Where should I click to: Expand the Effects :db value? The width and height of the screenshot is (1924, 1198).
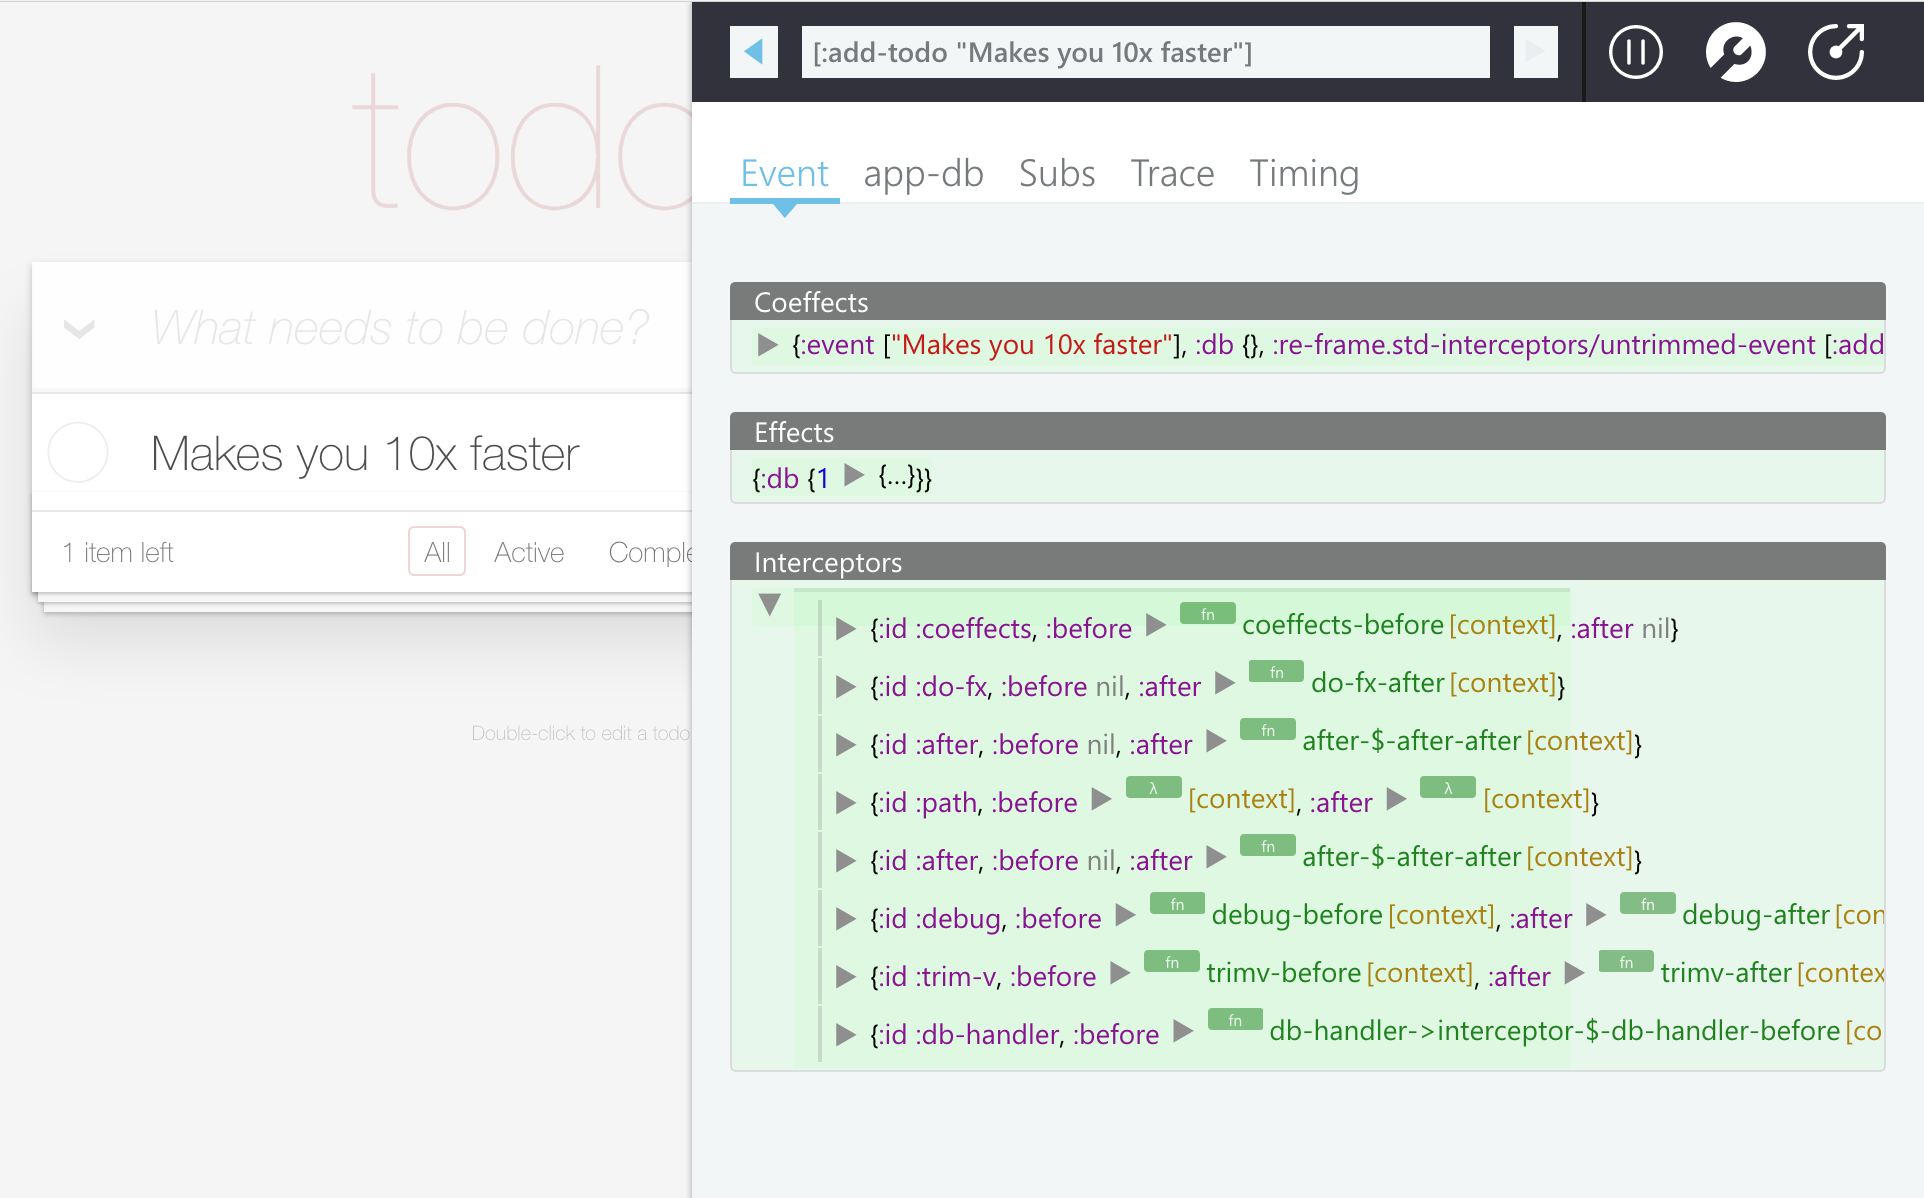(853, 475)
